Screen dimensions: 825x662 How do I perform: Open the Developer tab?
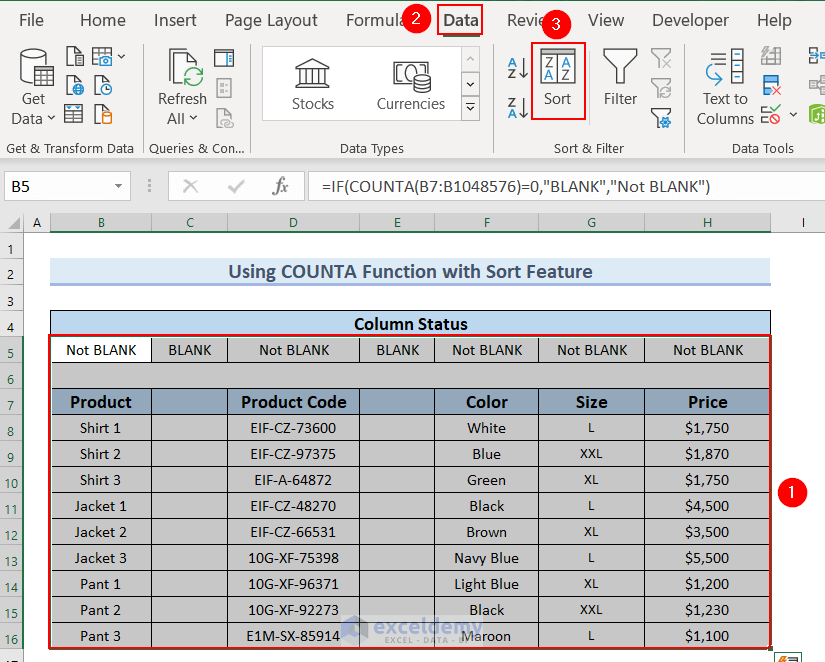point(690,20)
